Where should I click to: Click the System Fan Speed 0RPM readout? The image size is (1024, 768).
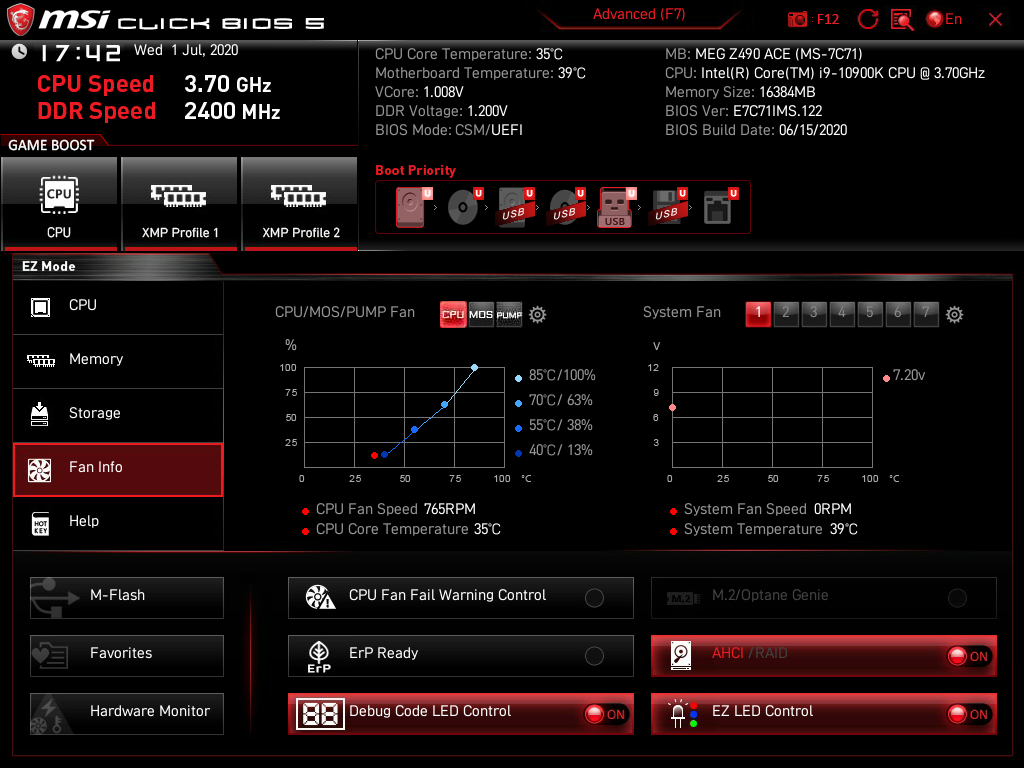767,509
